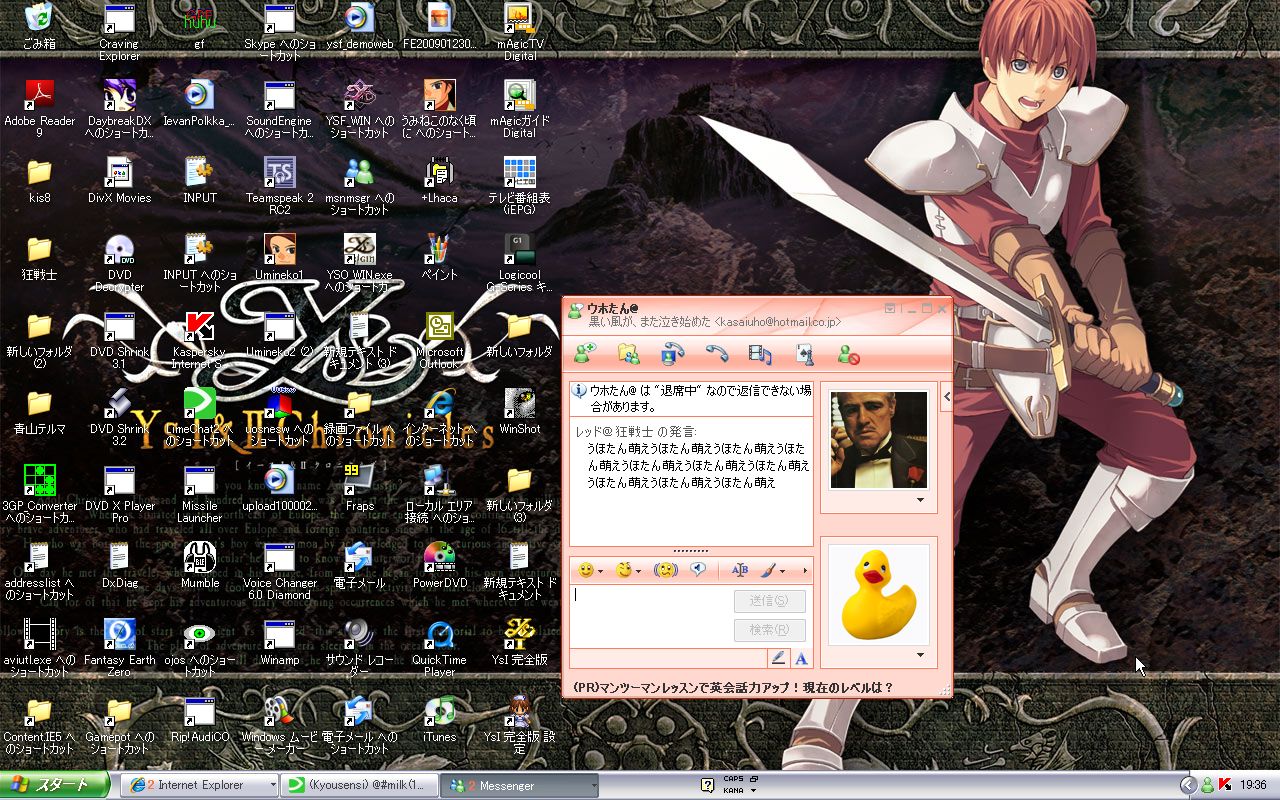
Task: Switch to (Kyousensi) @#milk taskbar item
Action: click(359, 785)
